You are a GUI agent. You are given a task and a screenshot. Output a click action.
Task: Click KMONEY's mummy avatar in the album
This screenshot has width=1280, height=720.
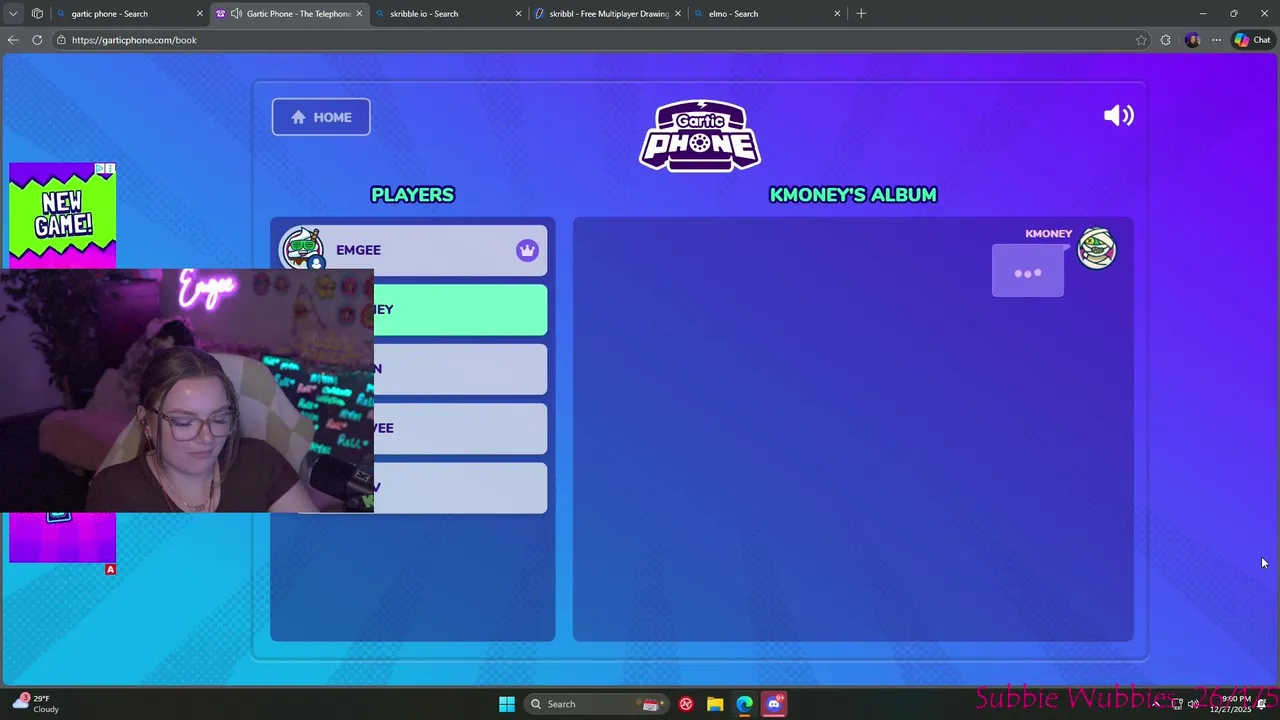coord(1097,249)
